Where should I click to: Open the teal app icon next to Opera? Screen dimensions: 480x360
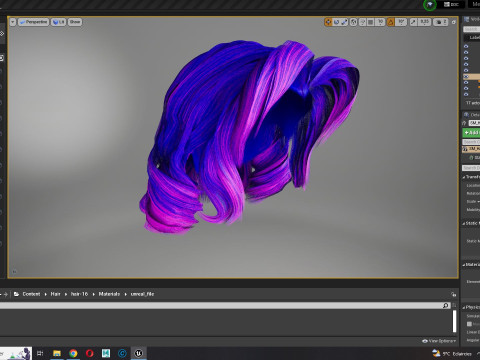coord(106,353)
